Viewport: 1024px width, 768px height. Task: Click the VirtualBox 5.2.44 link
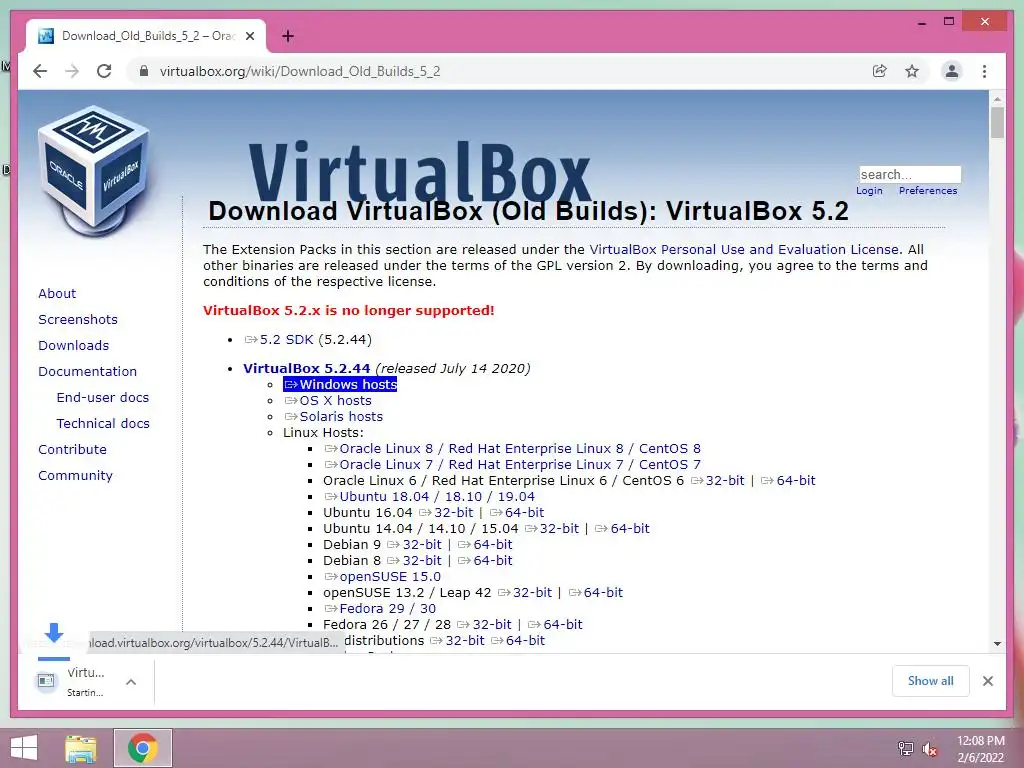pyautogui.click(x=306, y=368)
